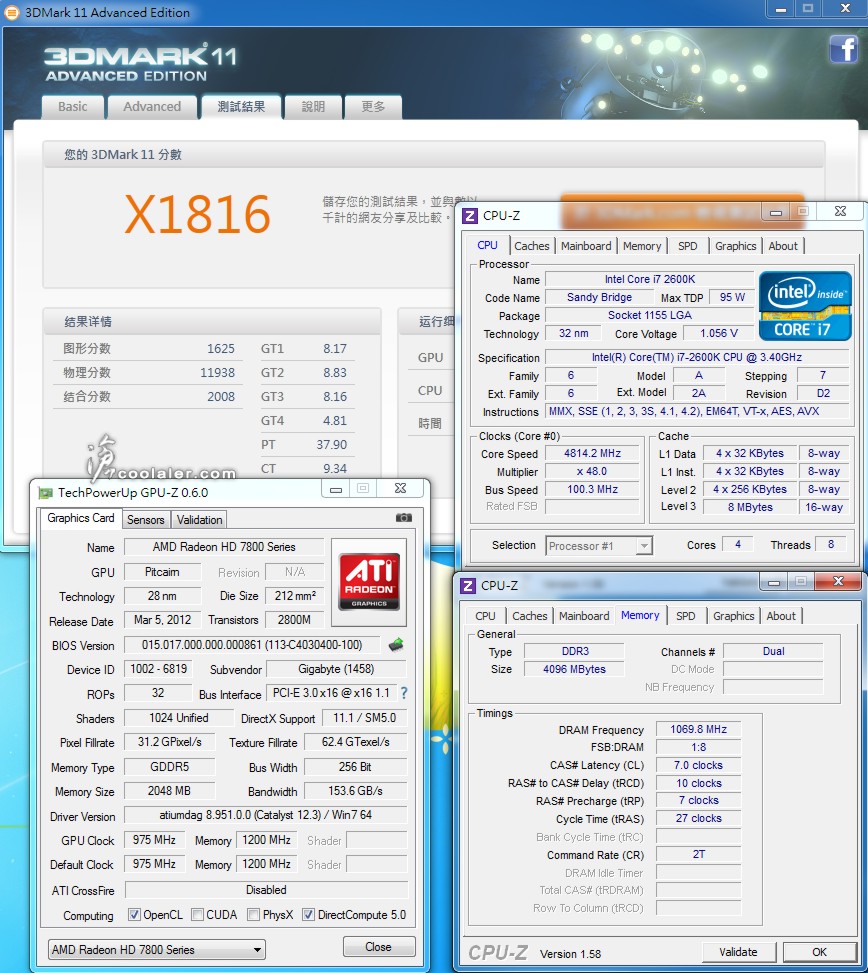Open SPD tab in lower CPU-Z window
The image size is (868, 973).
tap(685, 616)
